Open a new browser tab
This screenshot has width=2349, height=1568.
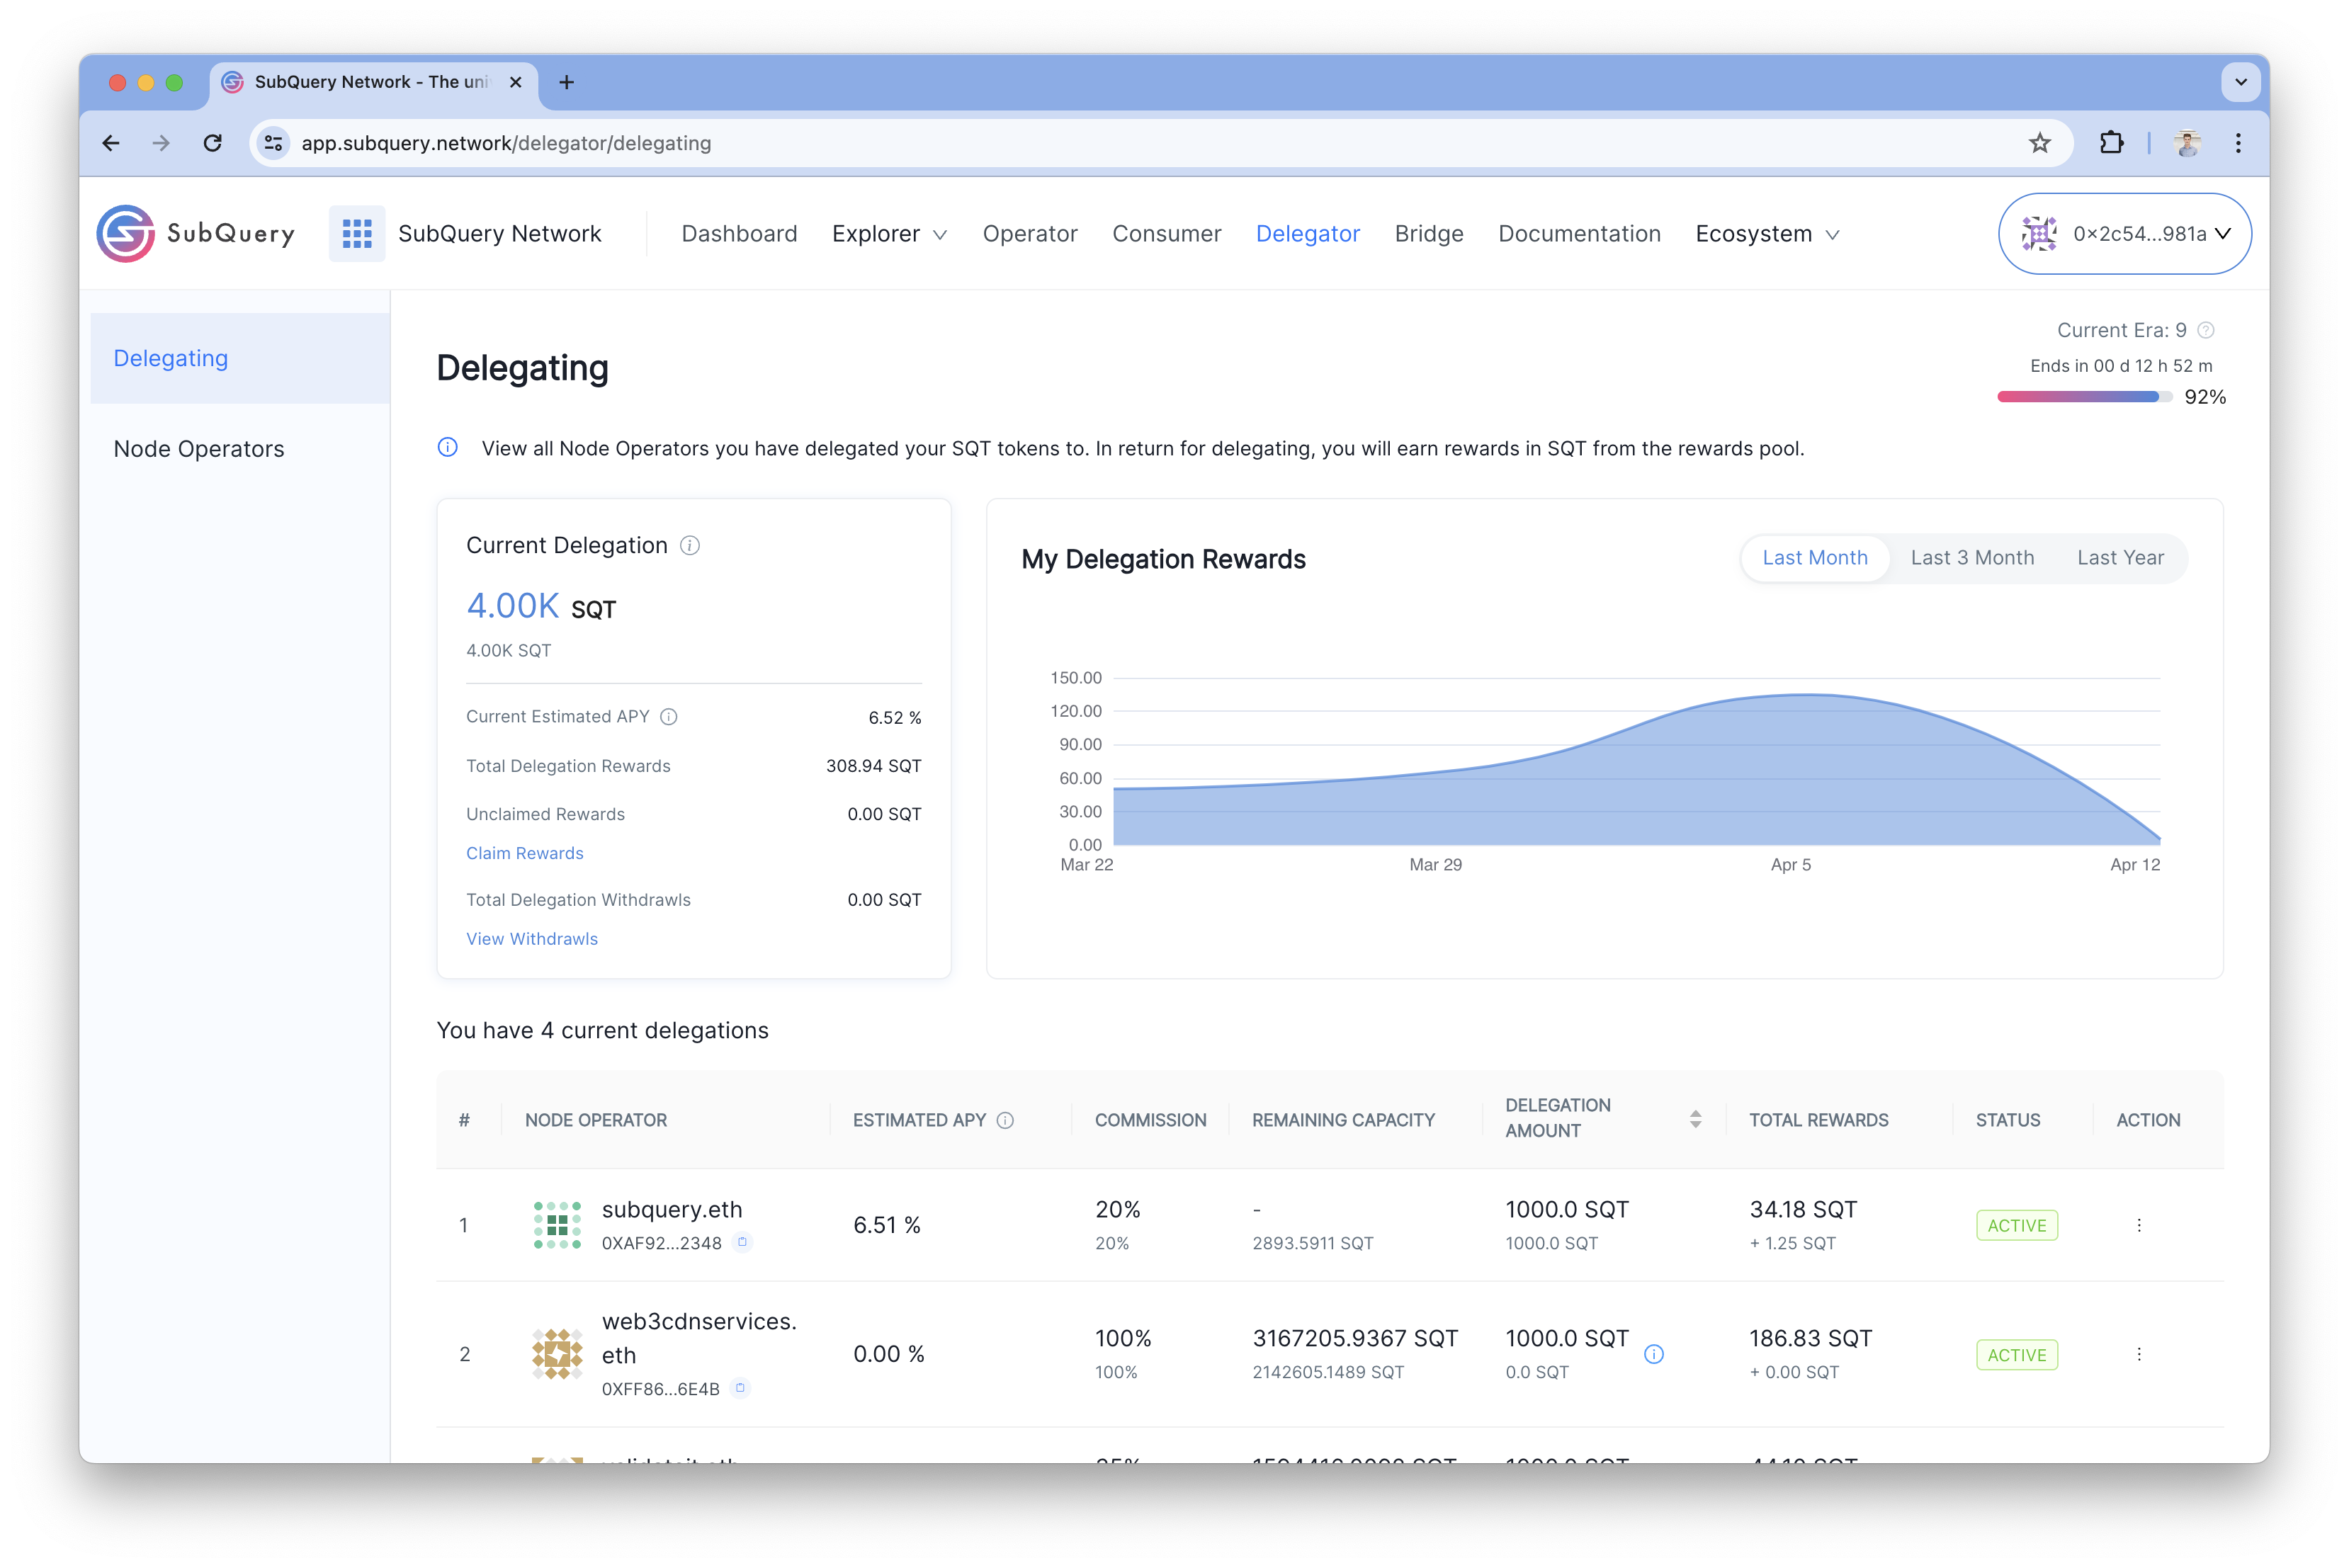pyautogui.click(x=566, y=82)
